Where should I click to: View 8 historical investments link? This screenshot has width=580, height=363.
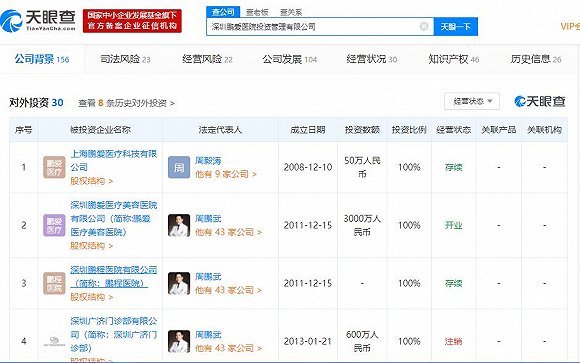point(127,103)
